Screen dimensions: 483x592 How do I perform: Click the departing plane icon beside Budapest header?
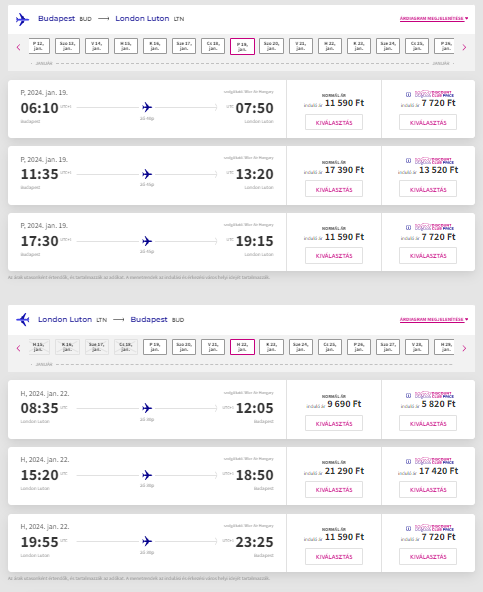(x=22, y=19)
